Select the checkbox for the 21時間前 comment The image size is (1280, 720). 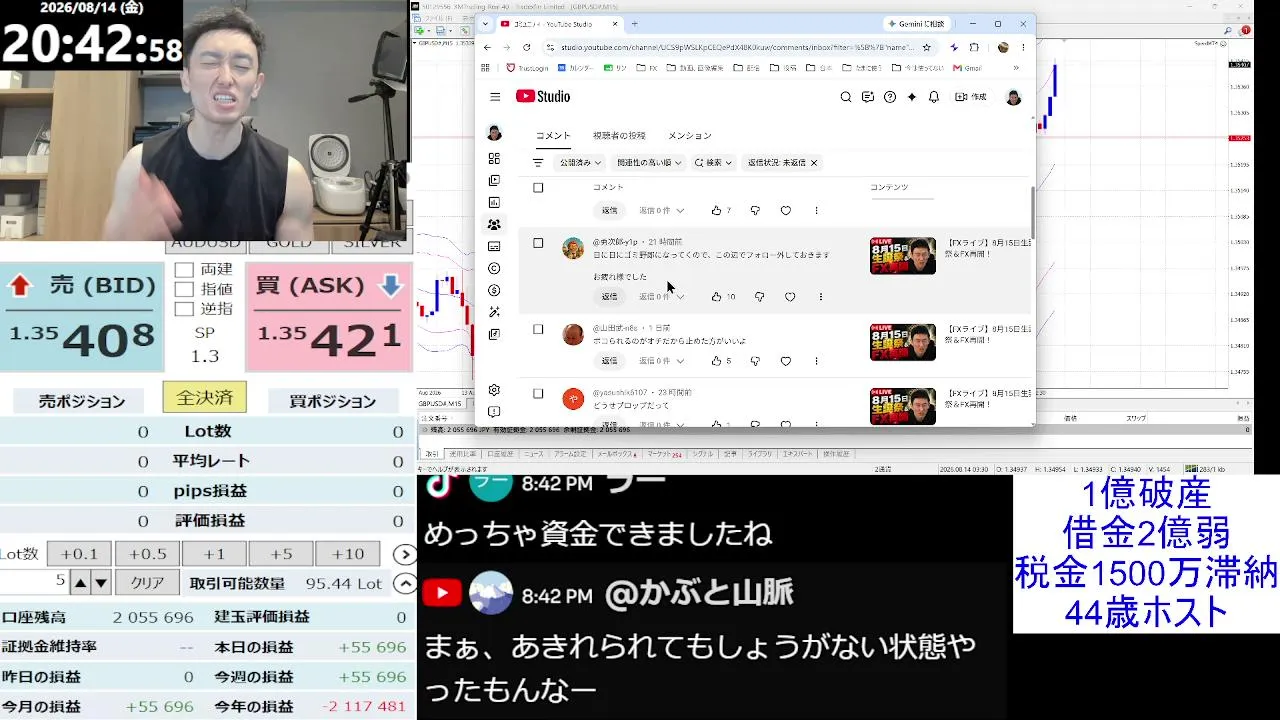pos(538,243)
